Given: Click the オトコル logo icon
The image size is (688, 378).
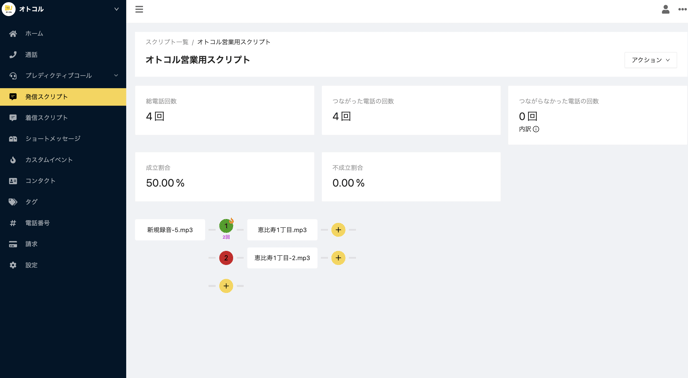Looking at the screenshot, I should pyautogui.click(x=8, y=9).
